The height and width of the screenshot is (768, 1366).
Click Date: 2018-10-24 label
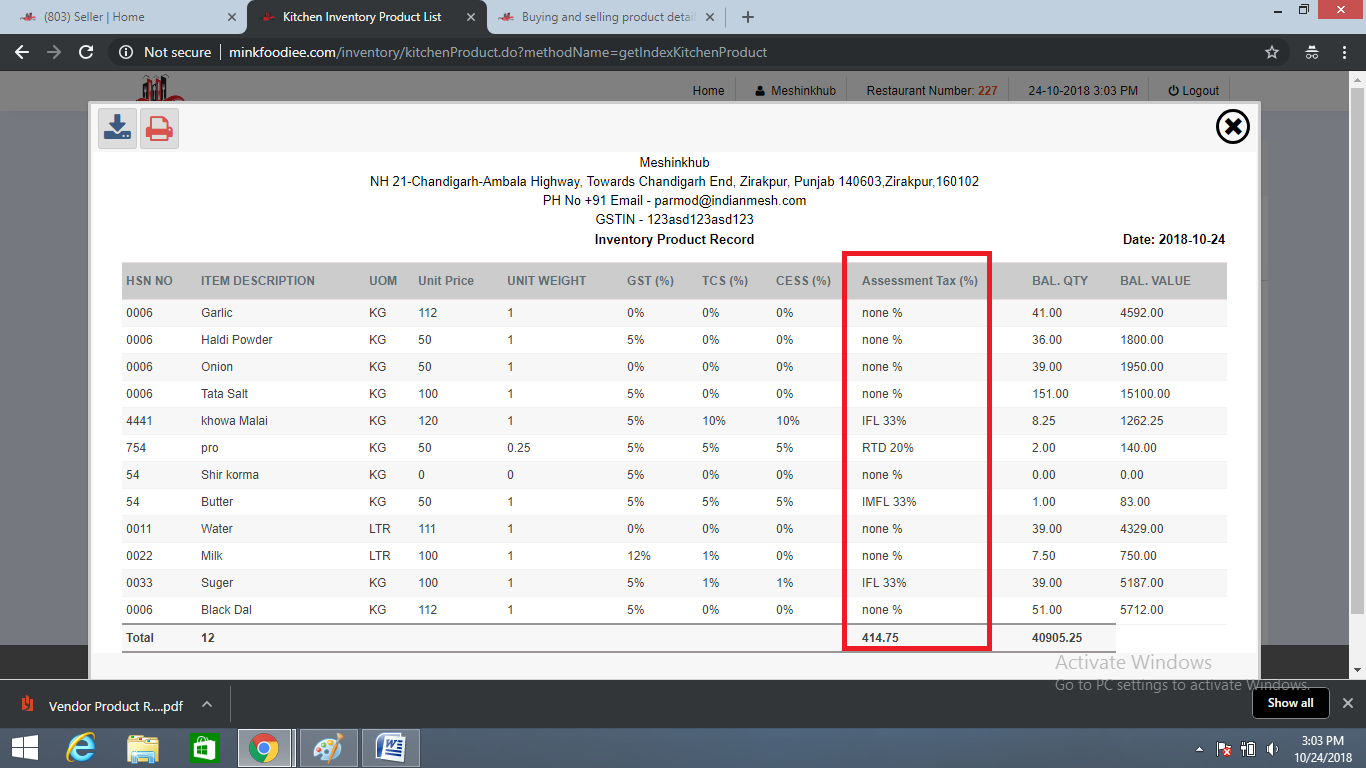coord(1174,240)
